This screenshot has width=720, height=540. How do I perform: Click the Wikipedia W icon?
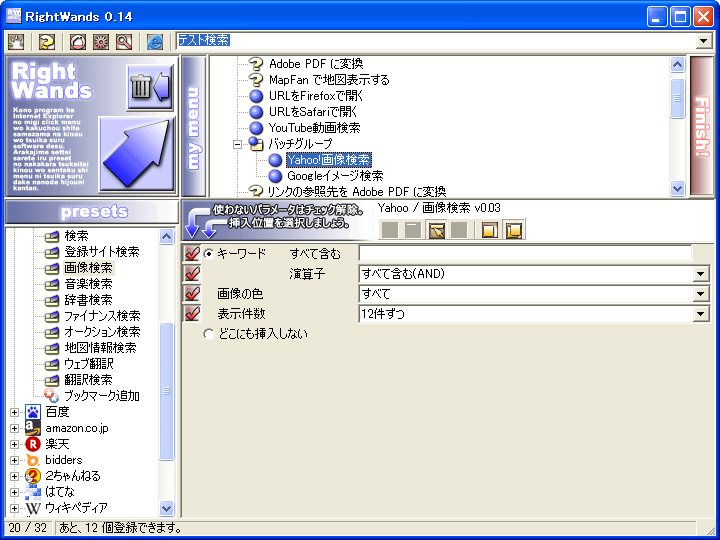[33, 508]
